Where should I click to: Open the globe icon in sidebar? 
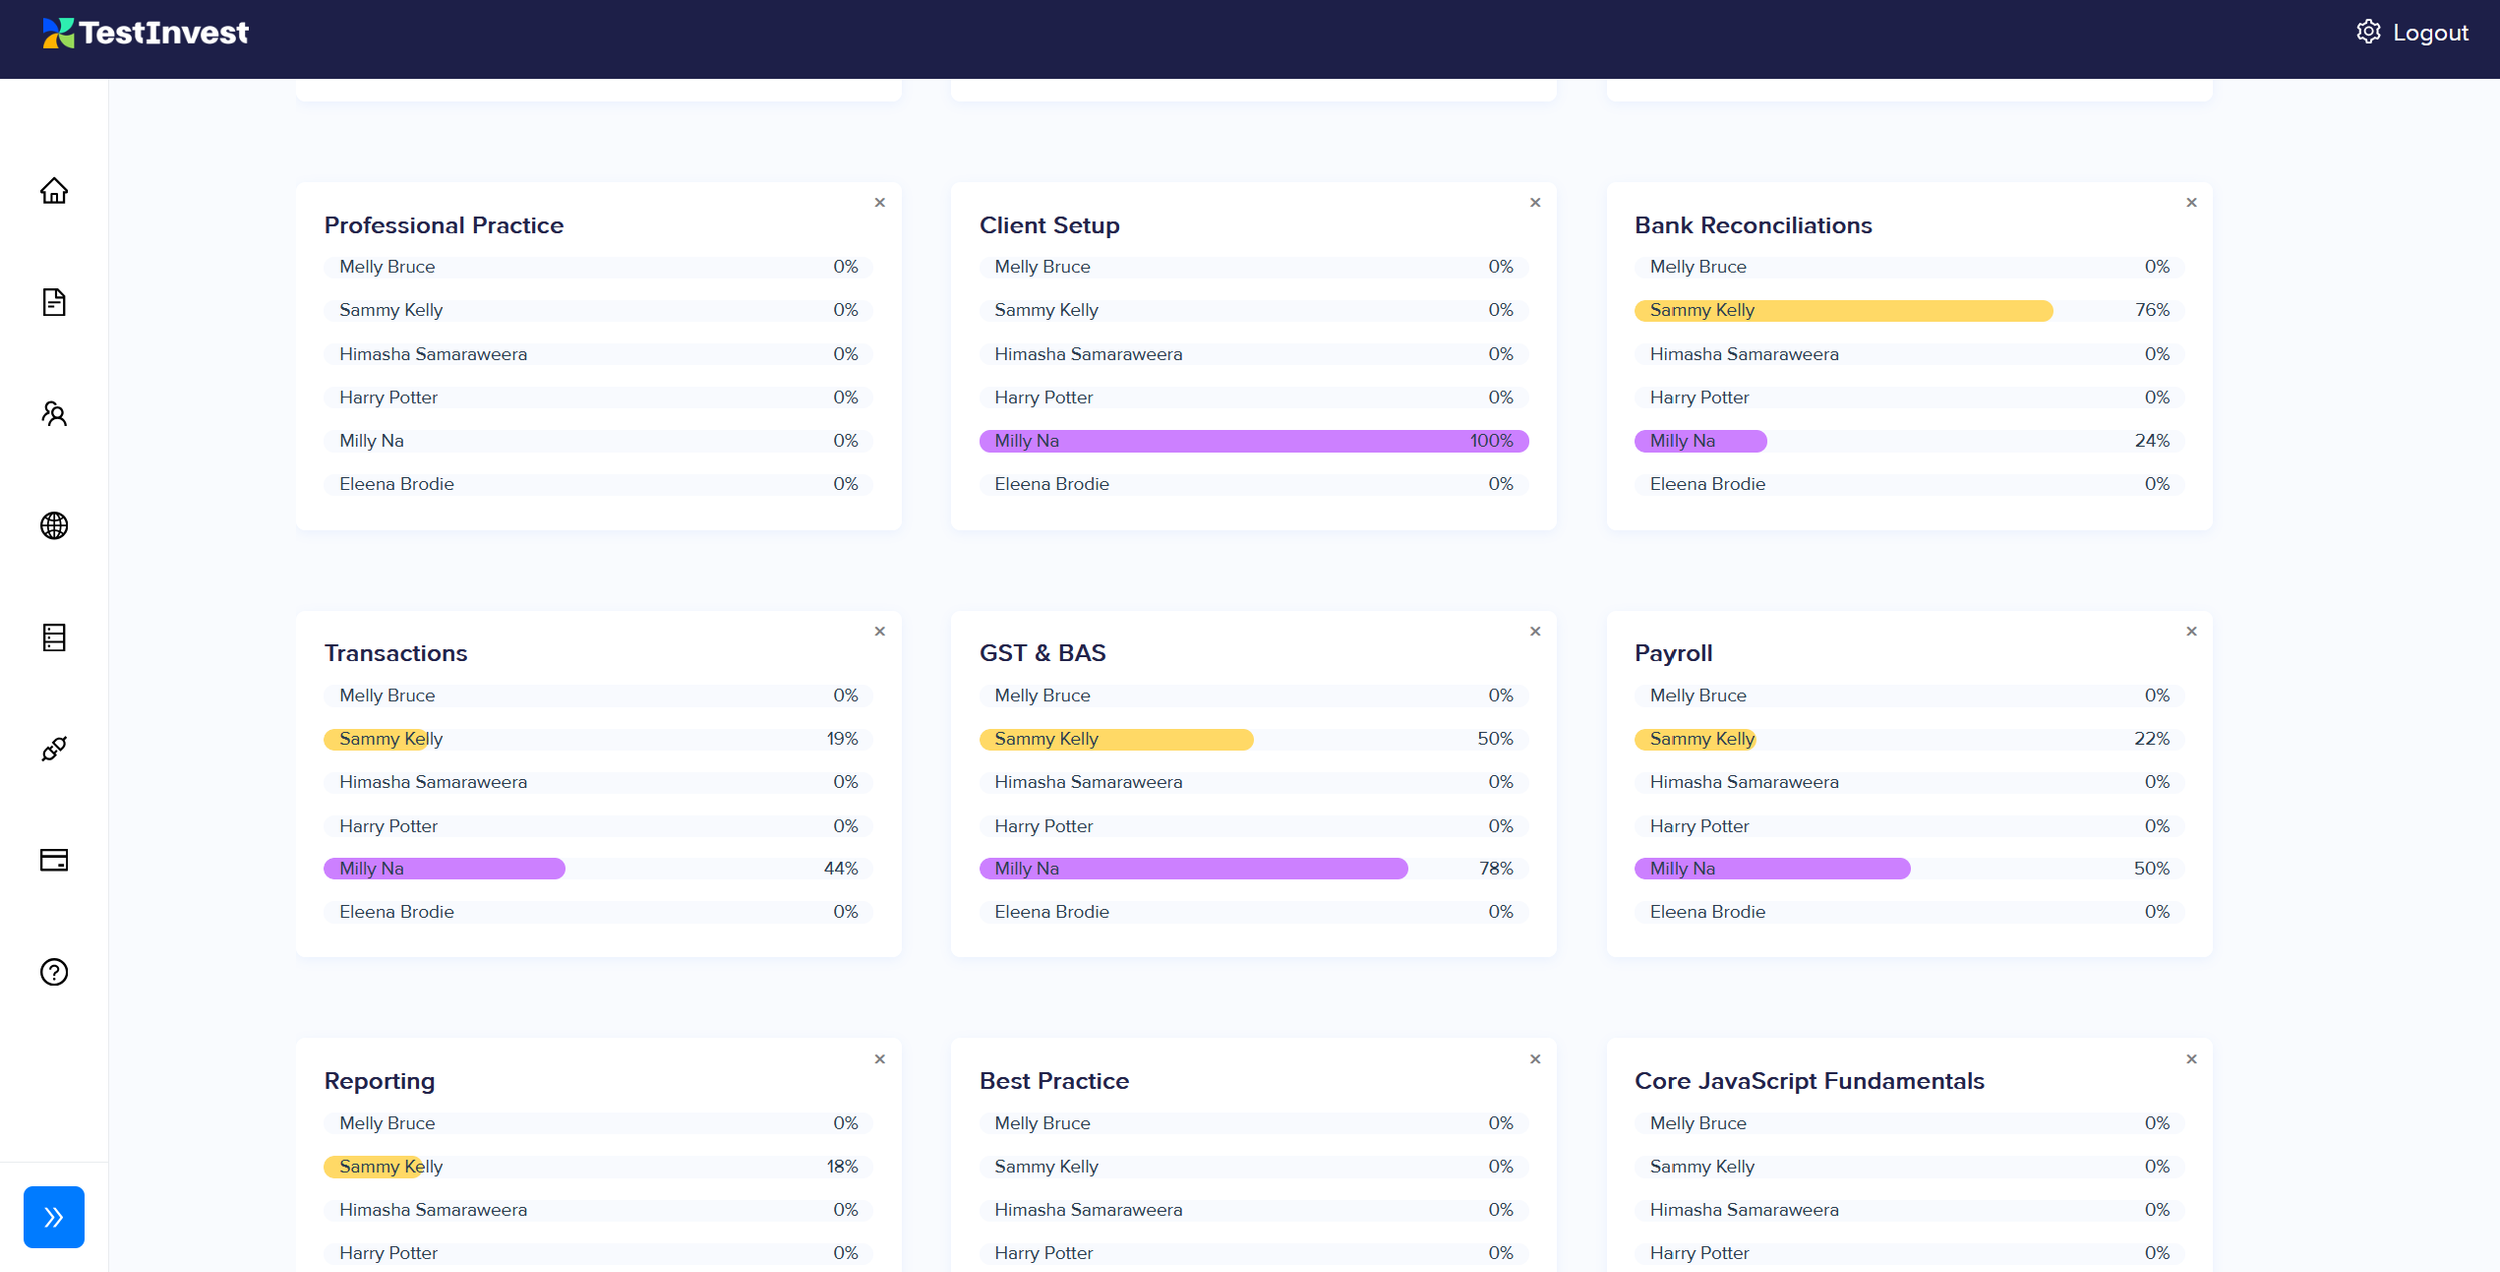tap(54, 525)
